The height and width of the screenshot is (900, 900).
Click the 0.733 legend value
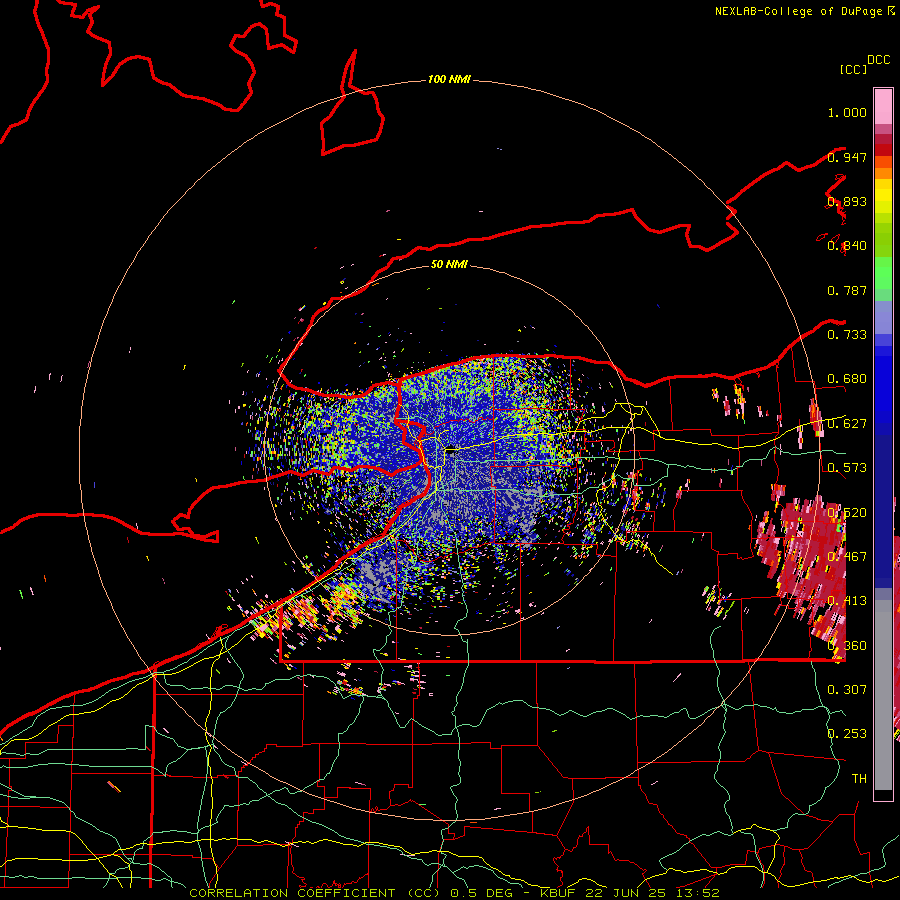coord(847,335)
